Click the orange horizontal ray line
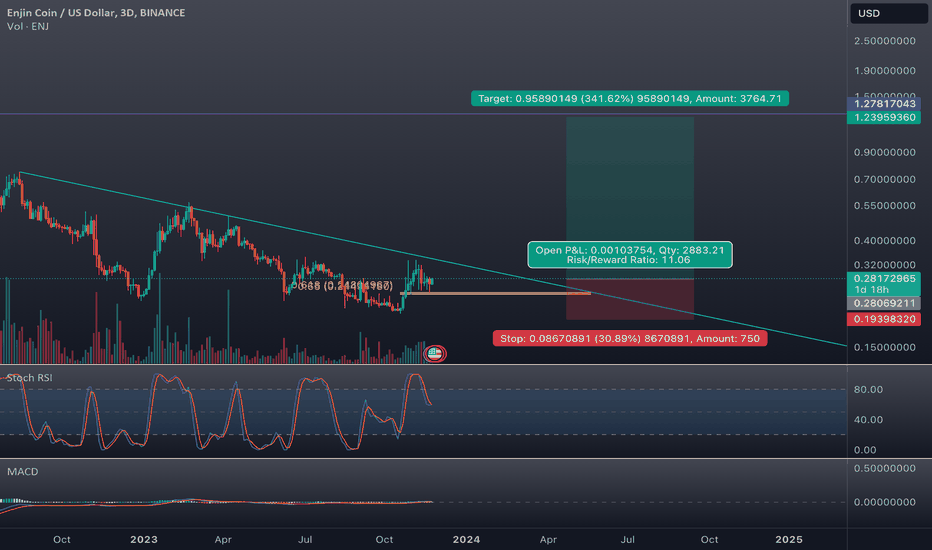The height and width of the screenshot is (550, 932). [496, 293]
